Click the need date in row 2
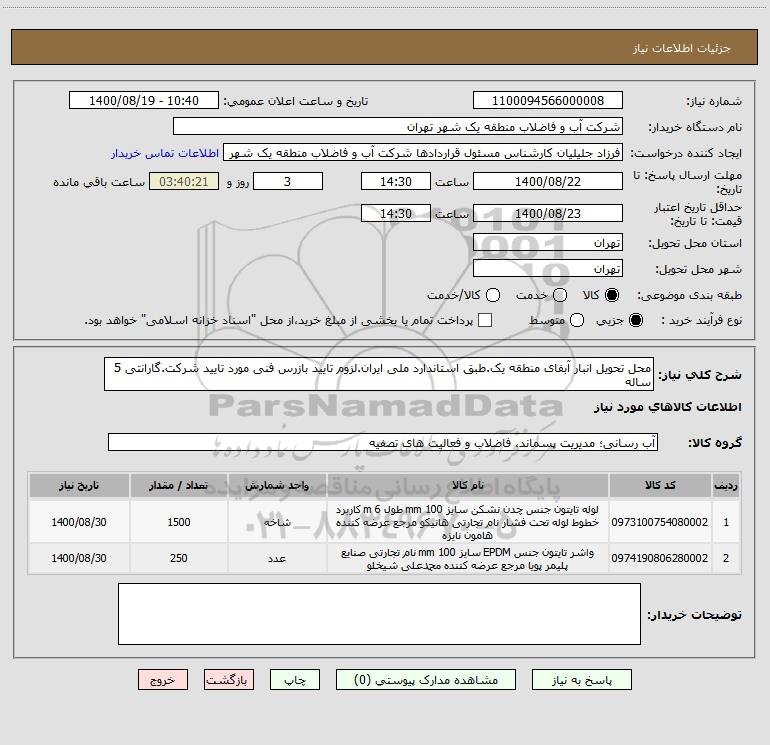The width and height of the screenshot is (770, 745). (79, 559)
